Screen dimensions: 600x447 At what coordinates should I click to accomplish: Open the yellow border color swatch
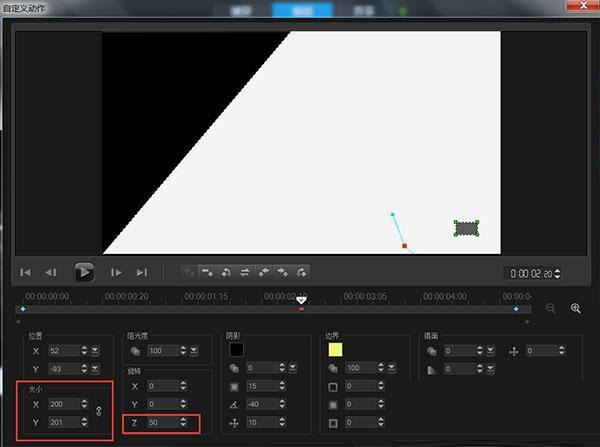[335, 349]
